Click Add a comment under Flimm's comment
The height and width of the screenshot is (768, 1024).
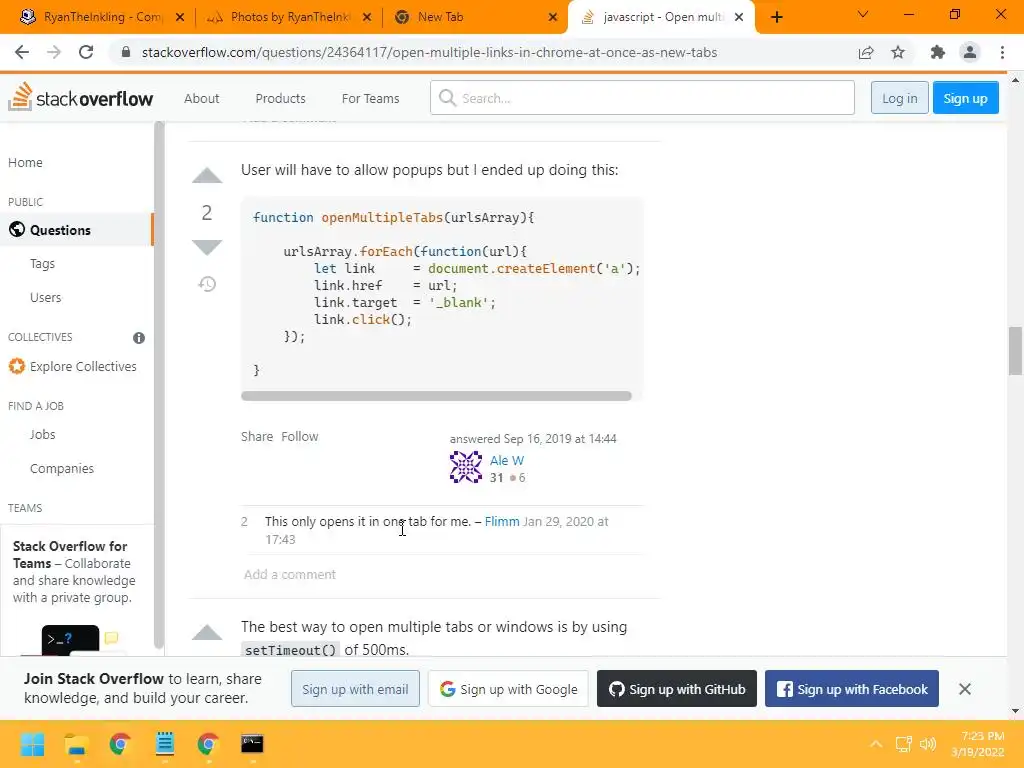coord(289,575)
